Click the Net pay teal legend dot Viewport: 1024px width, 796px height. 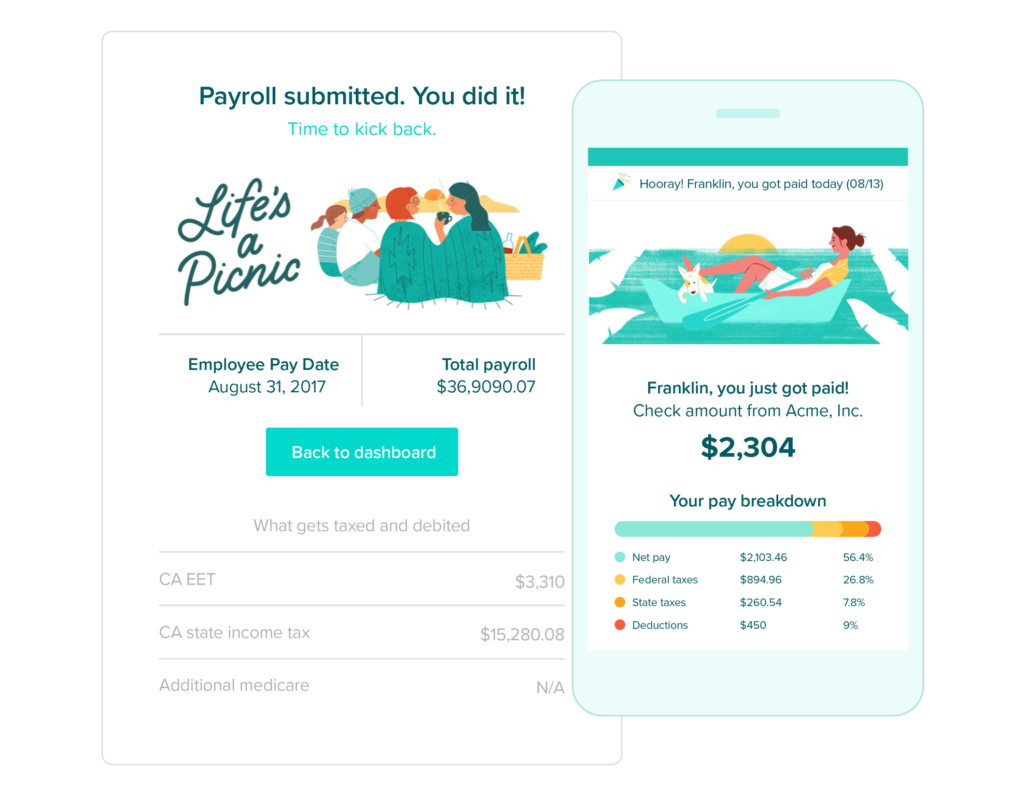point(620,557)
